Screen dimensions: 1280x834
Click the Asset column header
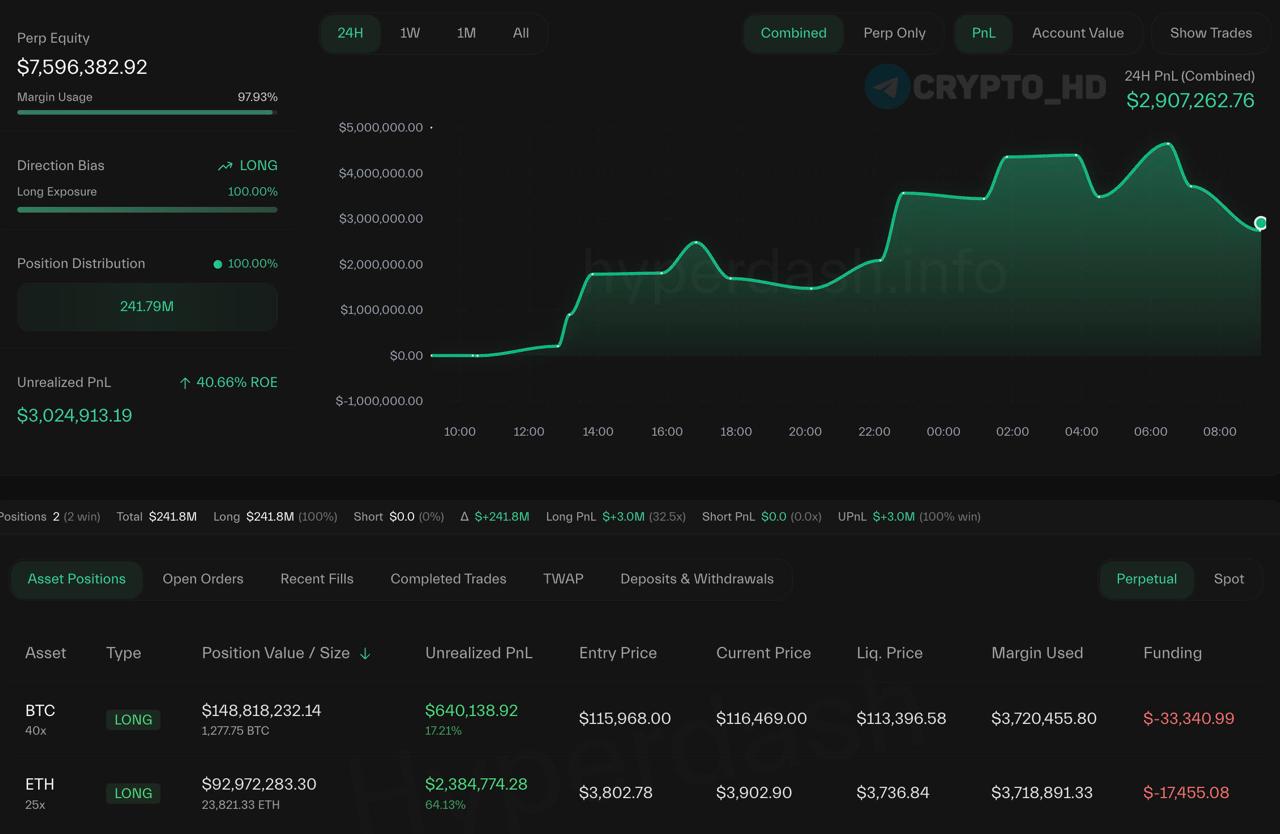[x=46, y=653]
